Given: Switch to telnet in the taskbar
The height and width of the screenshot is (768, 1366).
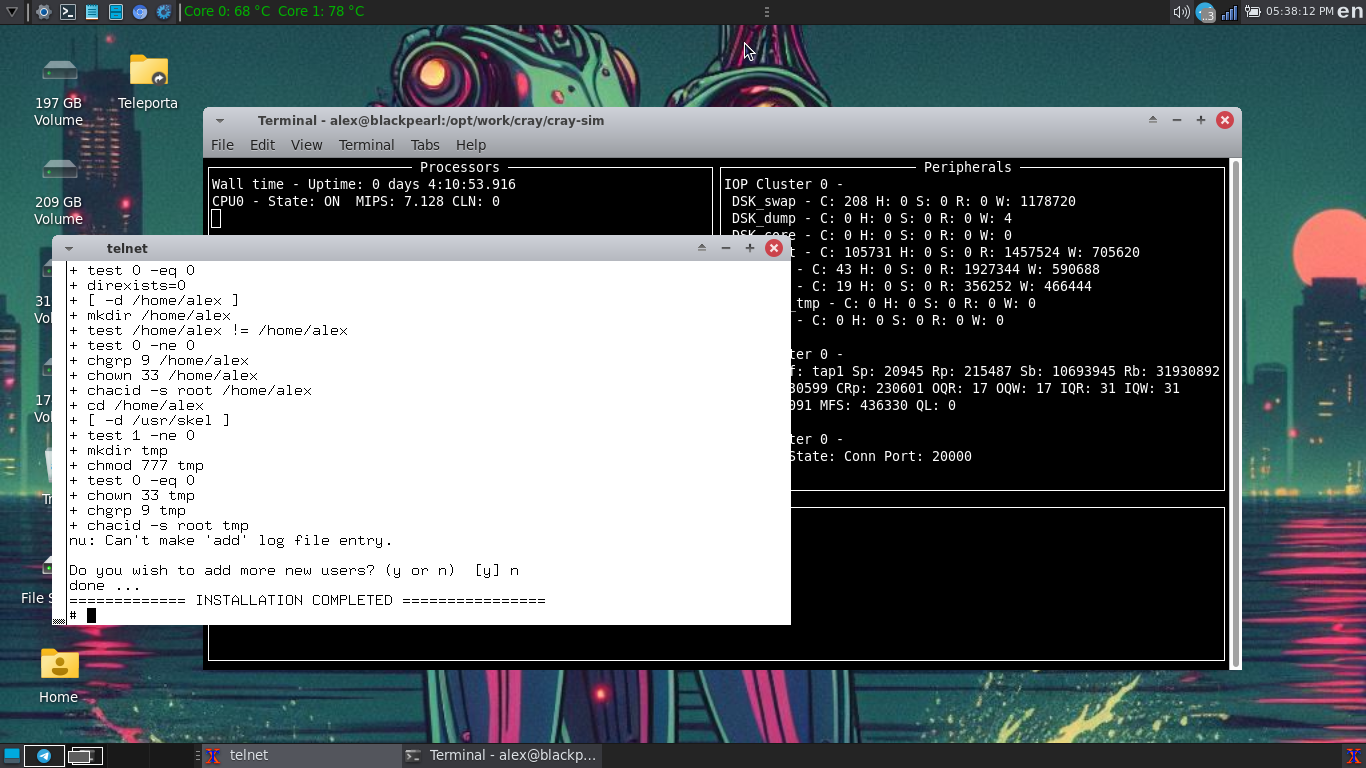Looking at the screenshot, I should tap(300, 756).
